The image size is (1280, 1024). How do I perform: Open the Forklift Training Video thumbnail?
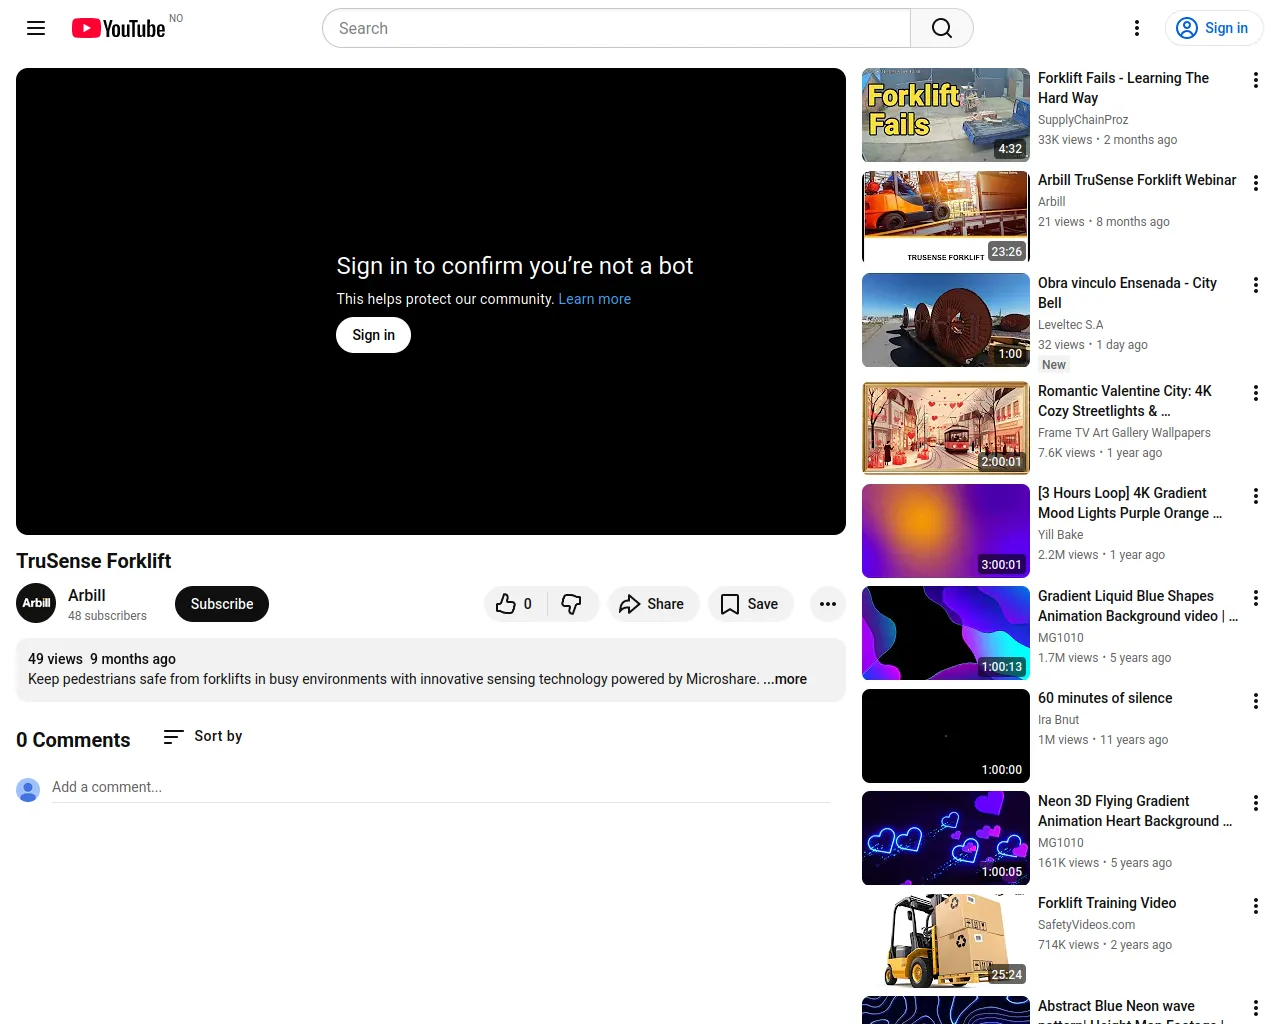945,940
